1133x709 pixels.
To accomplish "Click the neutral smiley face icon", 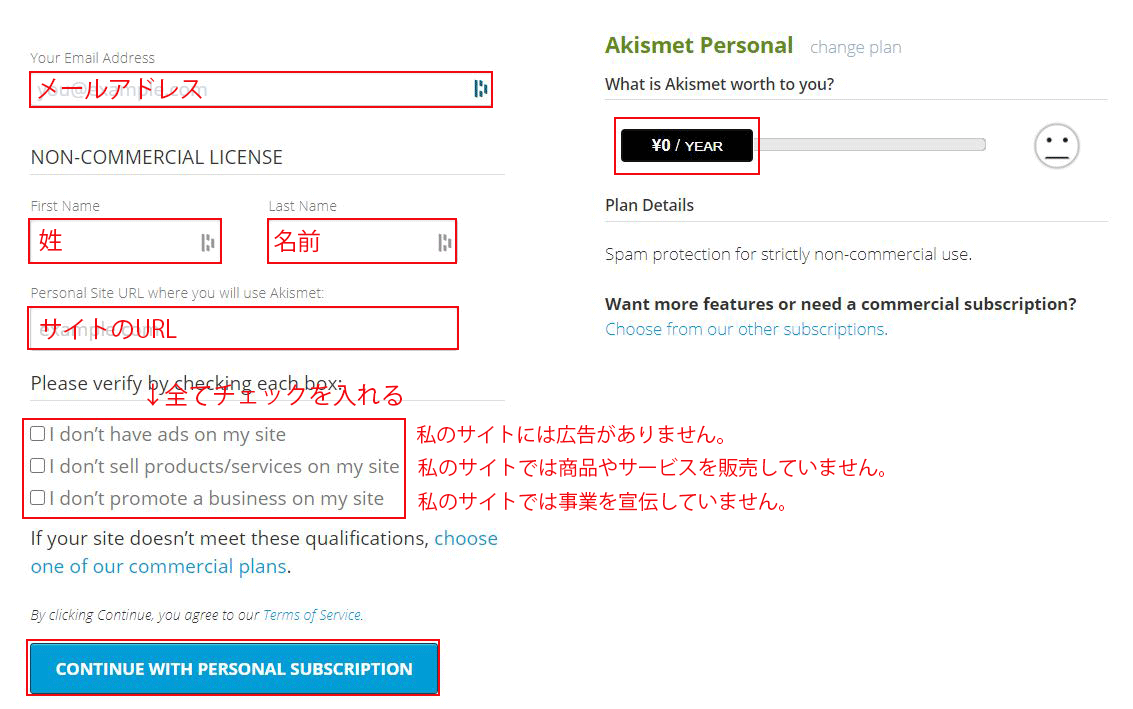I will click(1056, 146).
